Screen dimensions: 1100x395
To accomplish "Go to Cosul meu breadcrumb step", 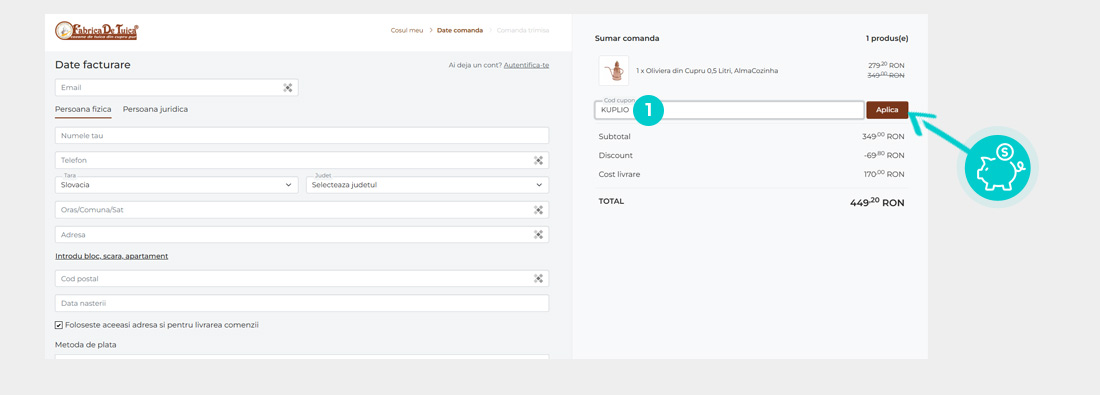I will [x=407, y=30].
